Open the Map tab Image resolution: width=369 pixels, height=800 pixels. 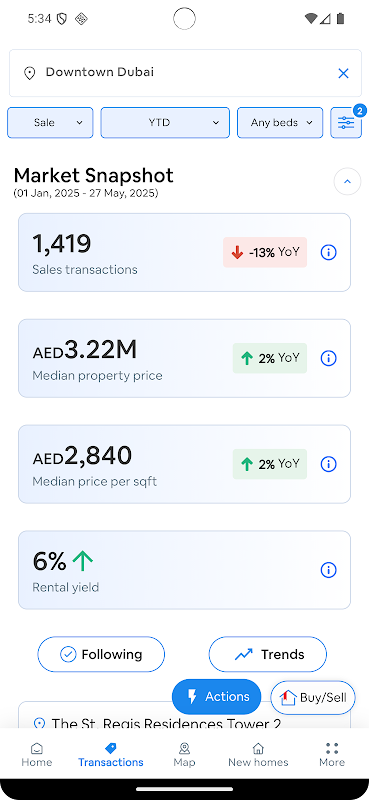tap(184, 755)
